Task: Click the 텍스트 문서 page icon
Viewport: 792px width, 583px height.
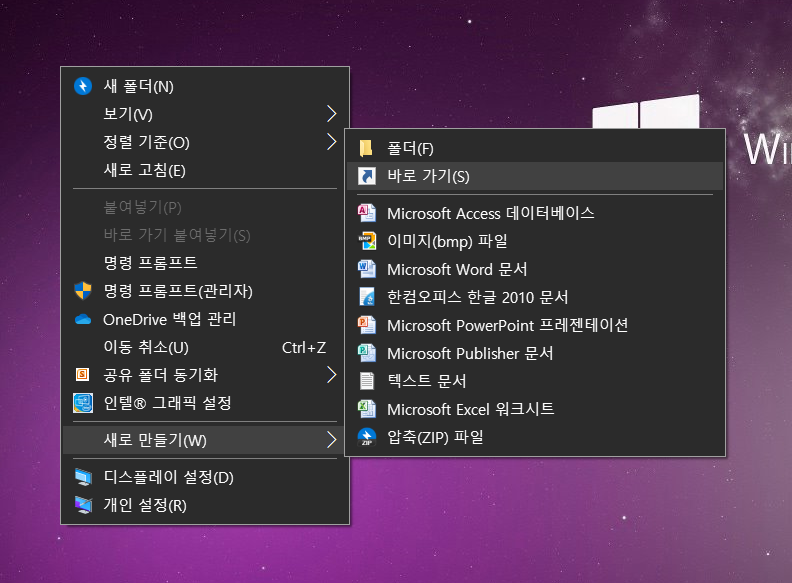Action: point(367,381)
